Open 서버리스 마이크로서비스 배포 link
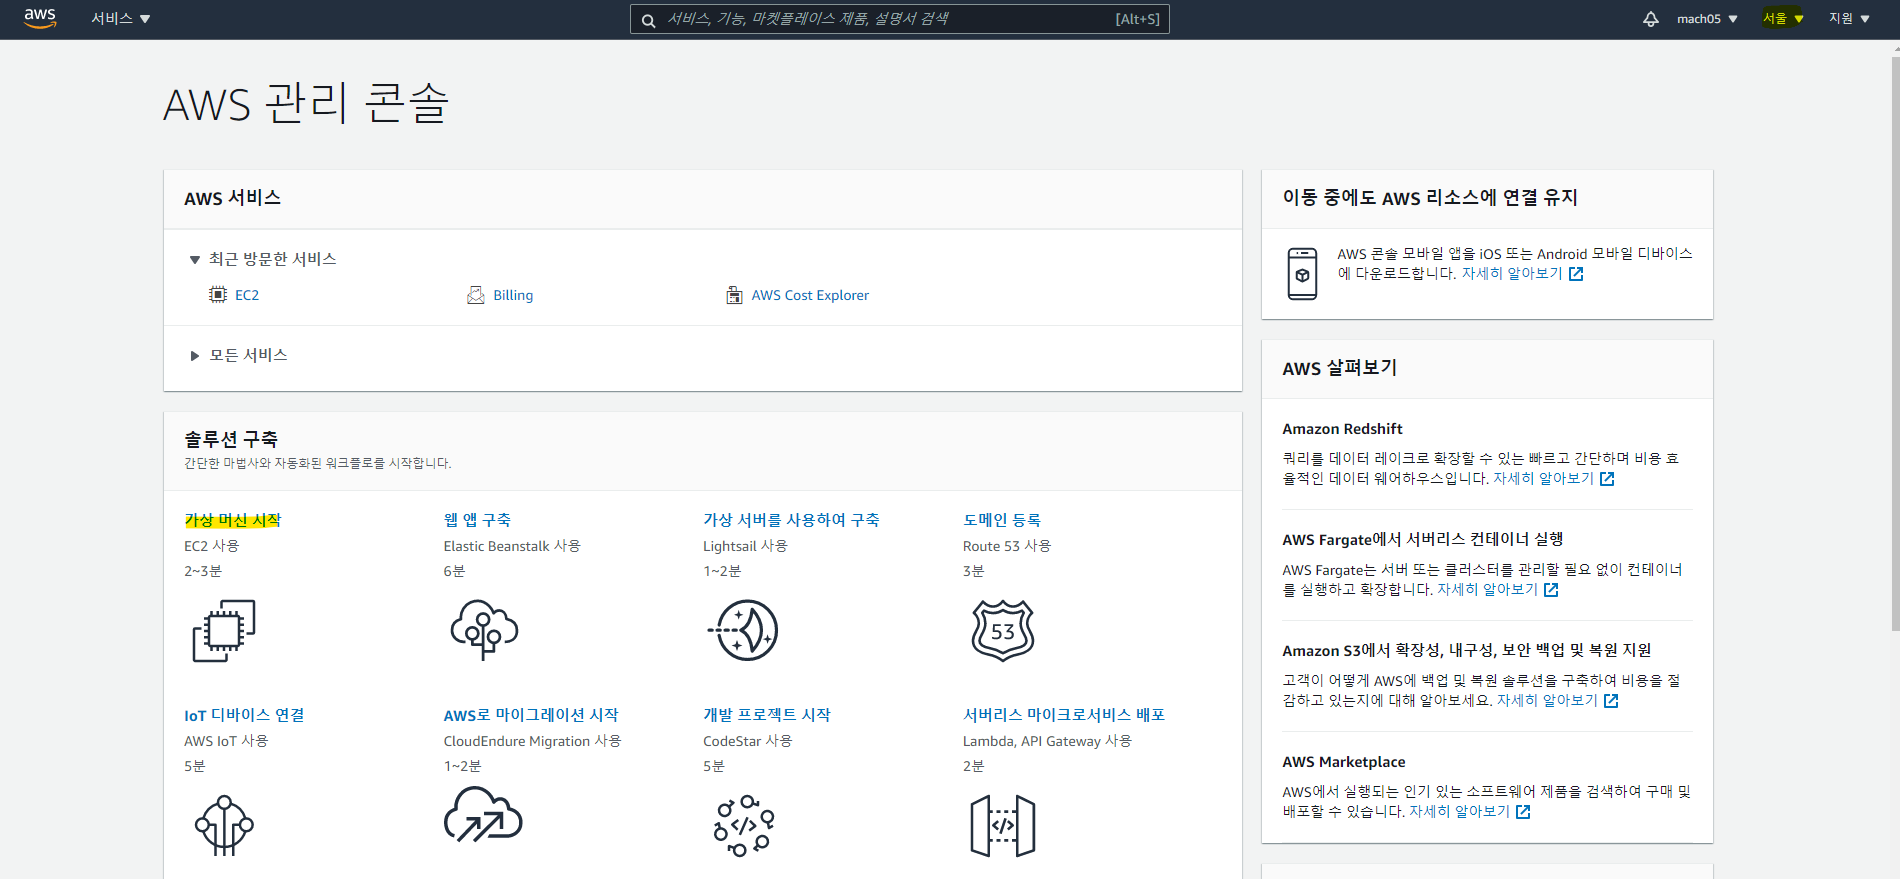The height and width of the screenshot is (879, 1900). (x=1064, y=715)
